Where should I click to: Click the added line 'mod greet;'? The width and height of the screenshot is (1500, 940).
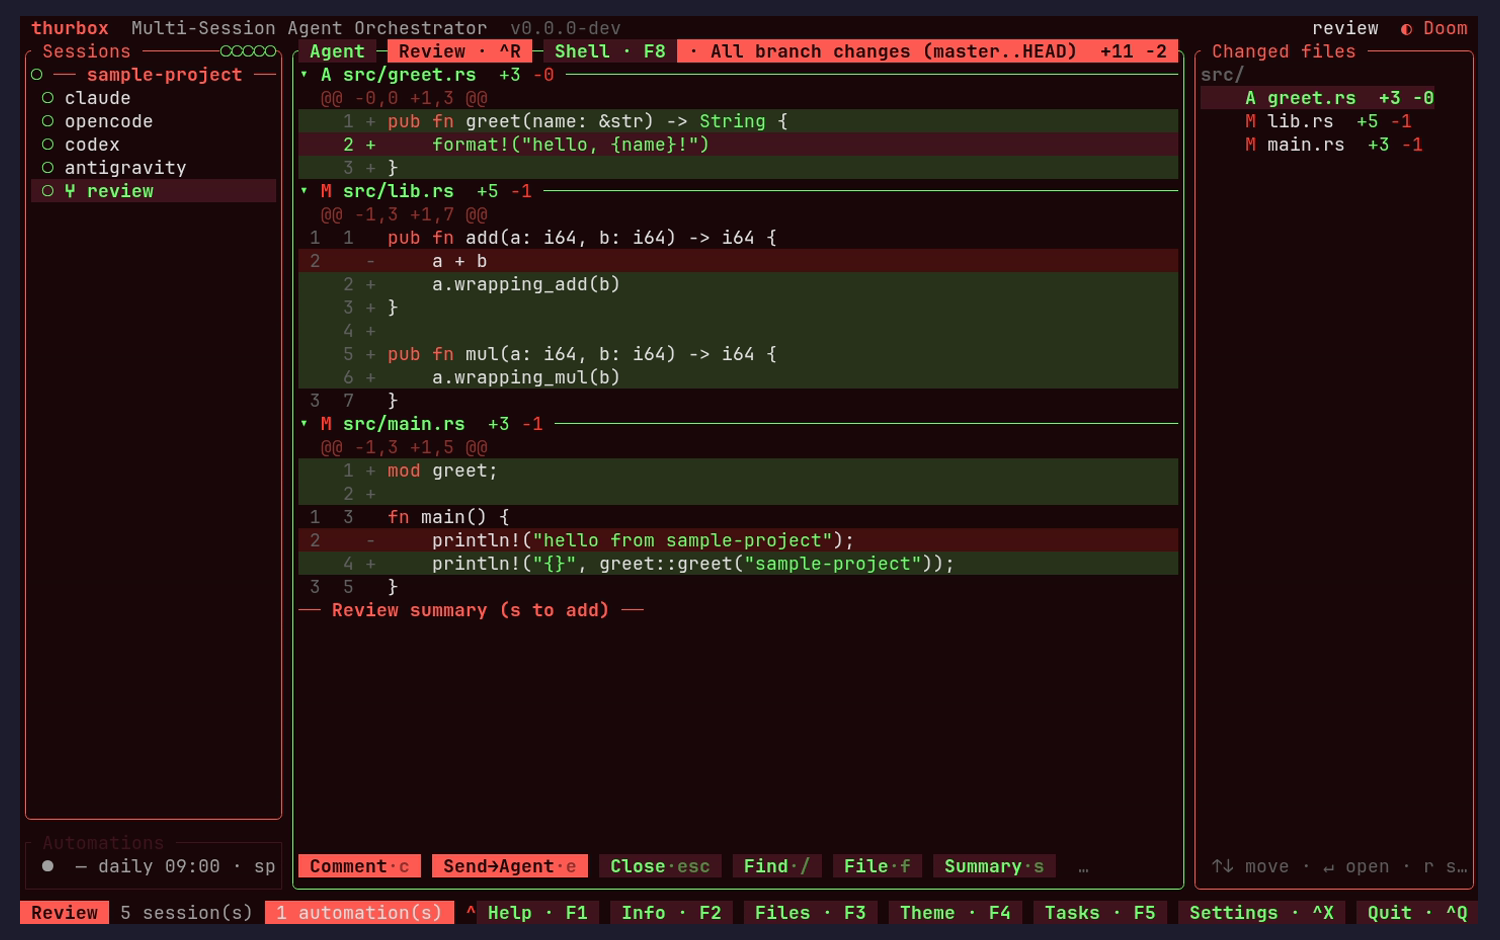tap(738, 470)
